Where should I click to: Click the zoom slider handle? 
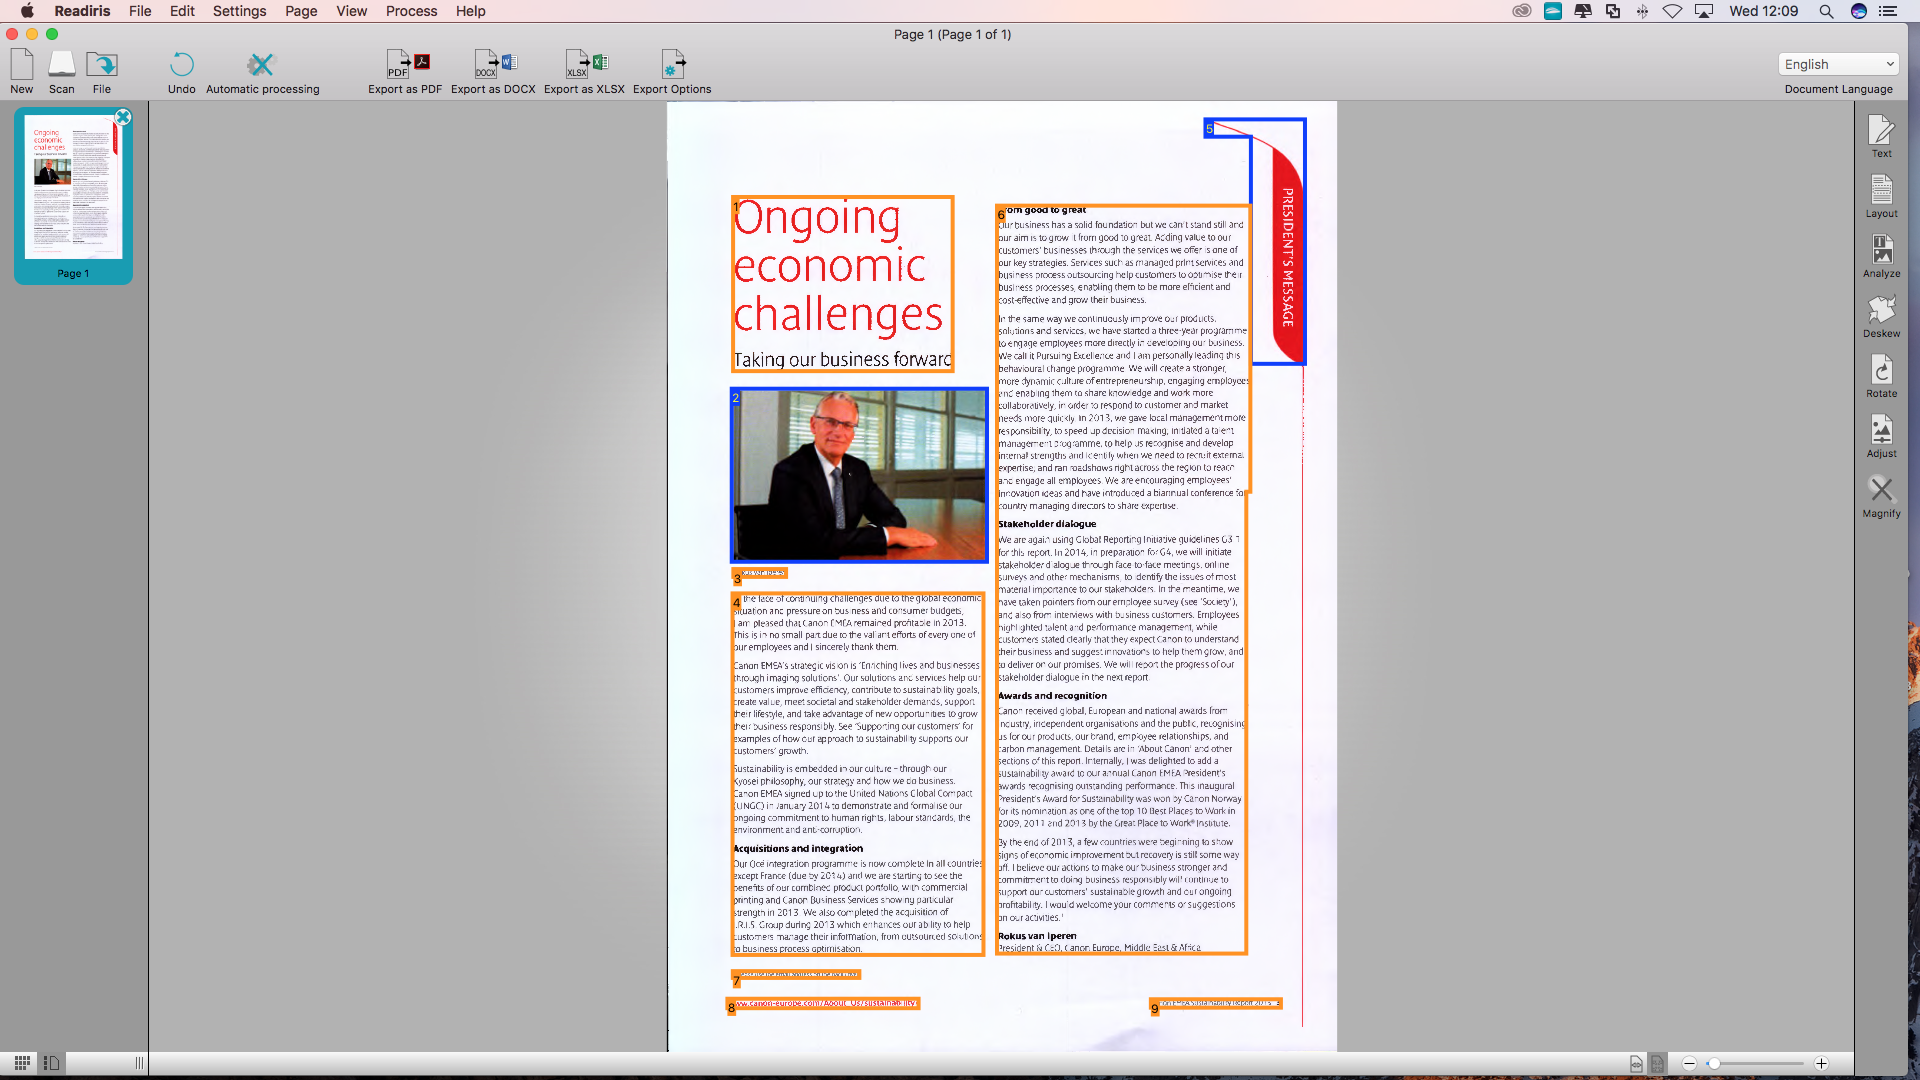click(x=1714, y=1064)
